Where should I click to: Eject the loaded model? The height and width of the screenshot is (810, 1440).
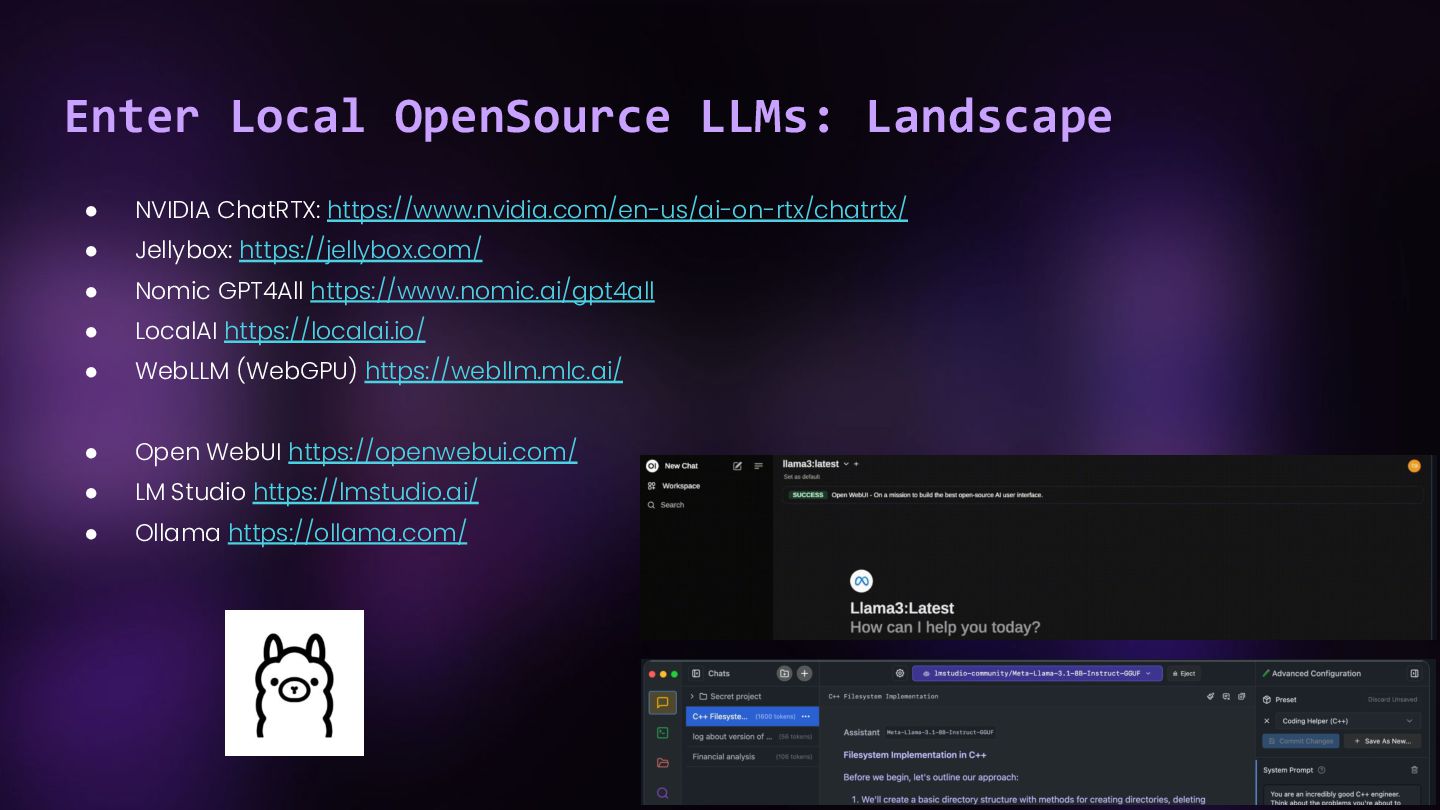[1185, 674]
